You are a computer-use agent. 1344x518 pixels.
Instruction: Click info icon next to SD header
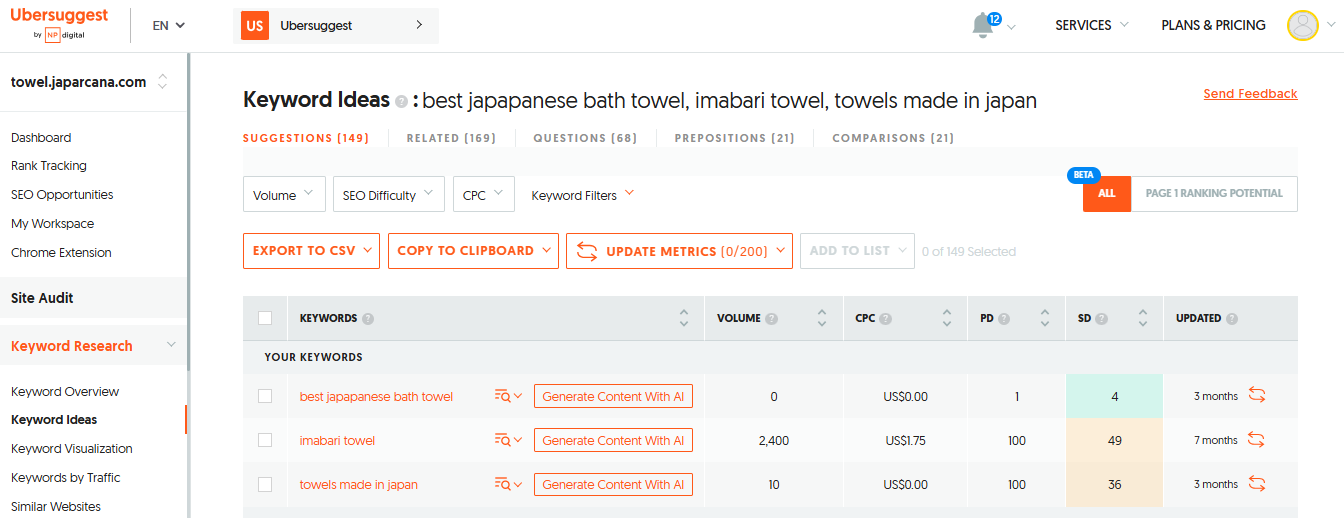[1102, 319]
